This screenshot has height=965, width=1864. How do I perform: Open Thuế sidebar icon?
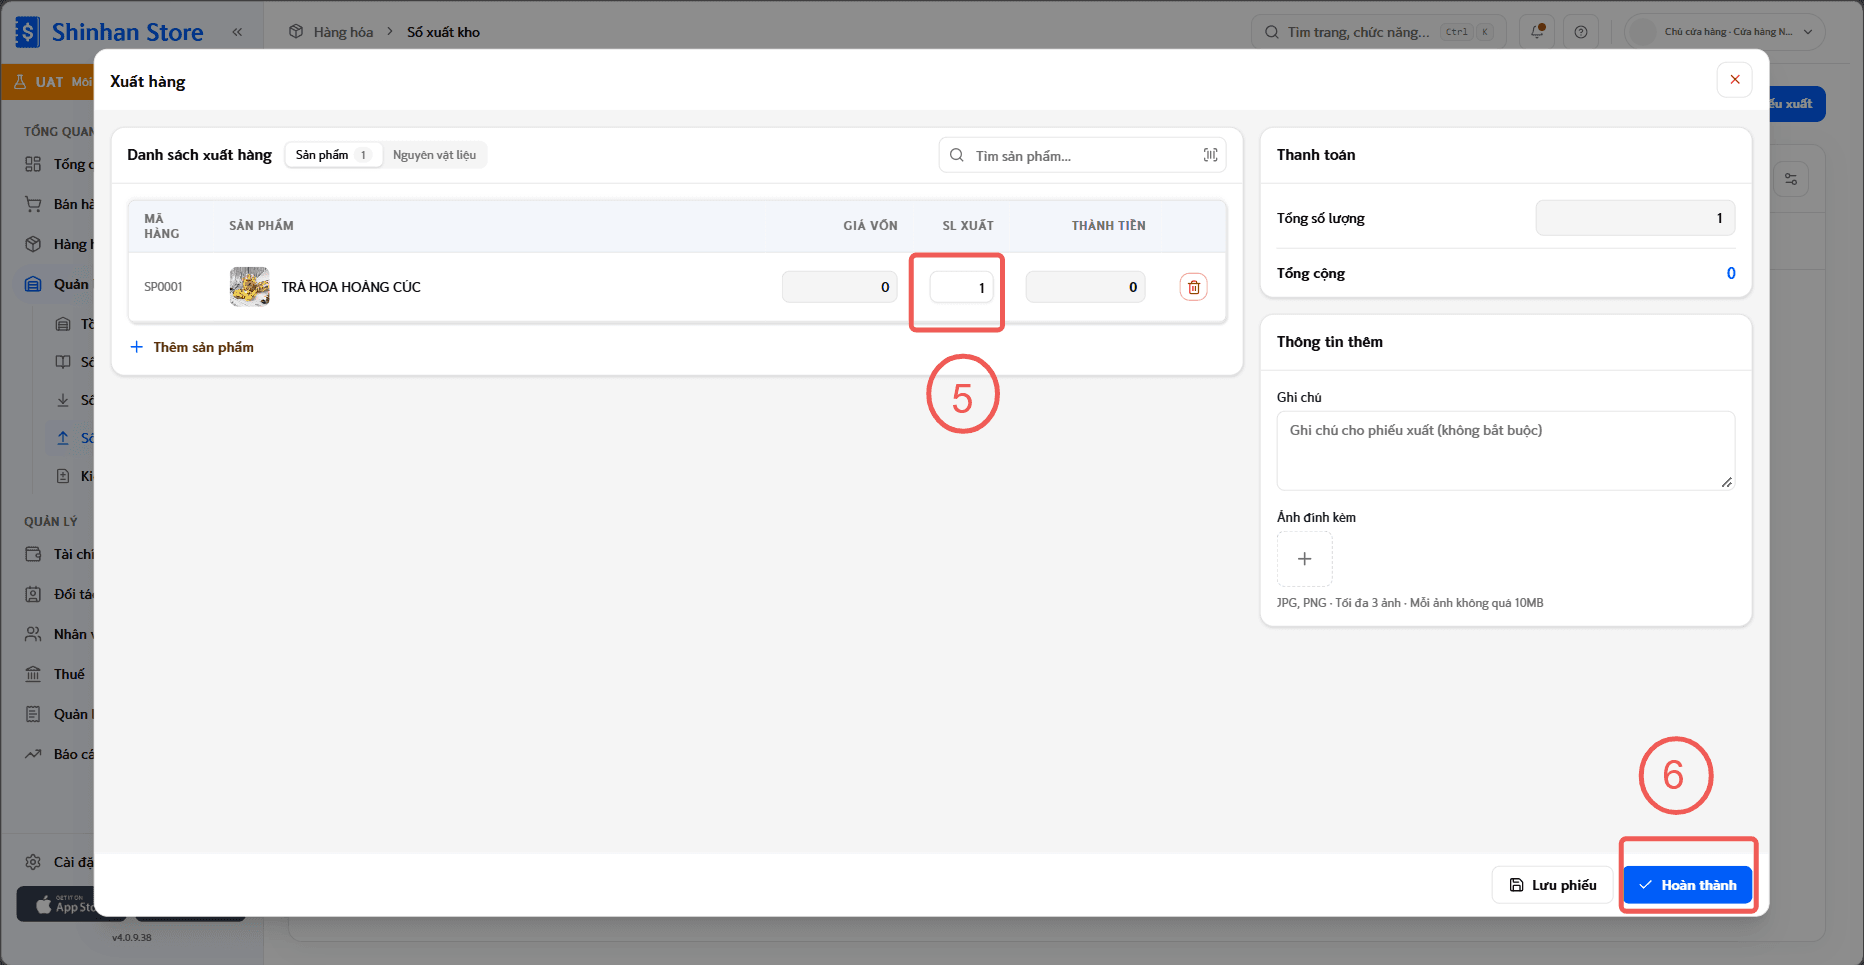34,674
